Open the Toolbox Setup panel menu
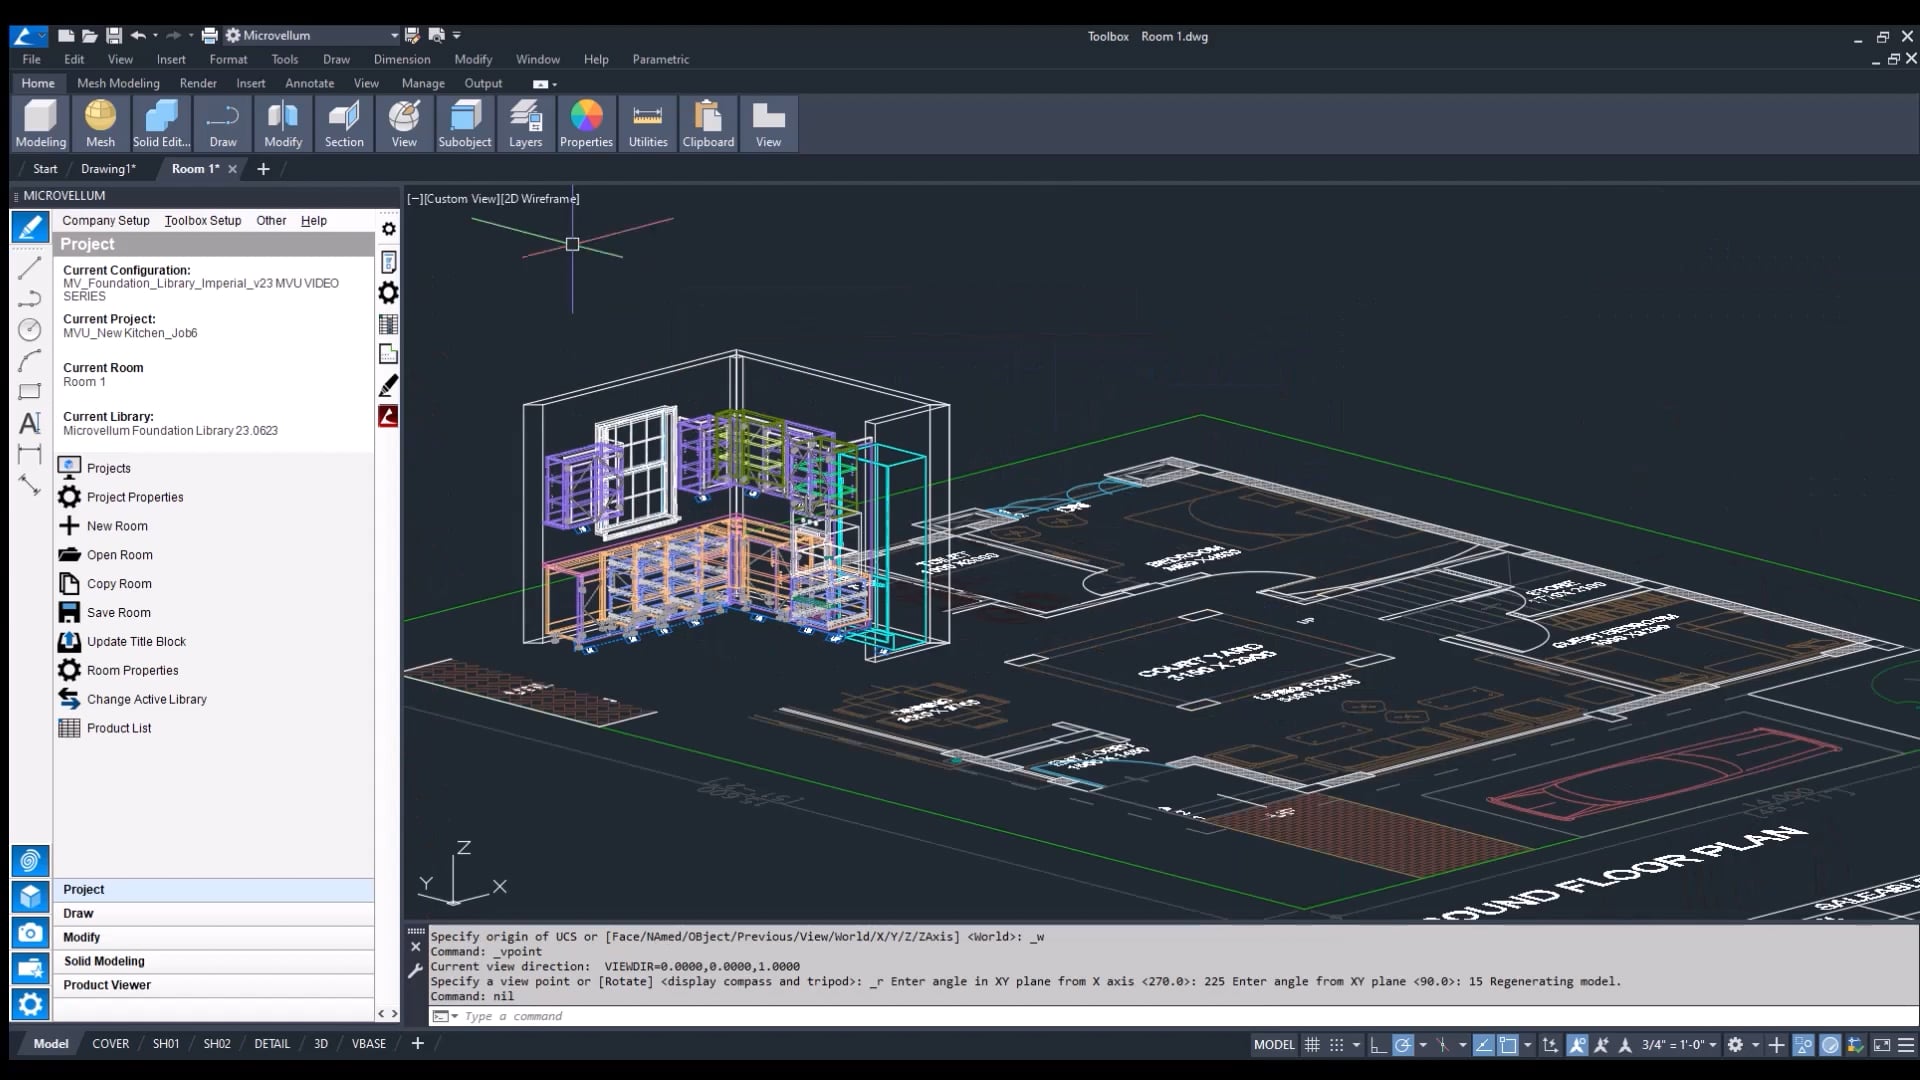Image resolution: width=1920 pixels, height=1080 pixels. click(203, 220)
